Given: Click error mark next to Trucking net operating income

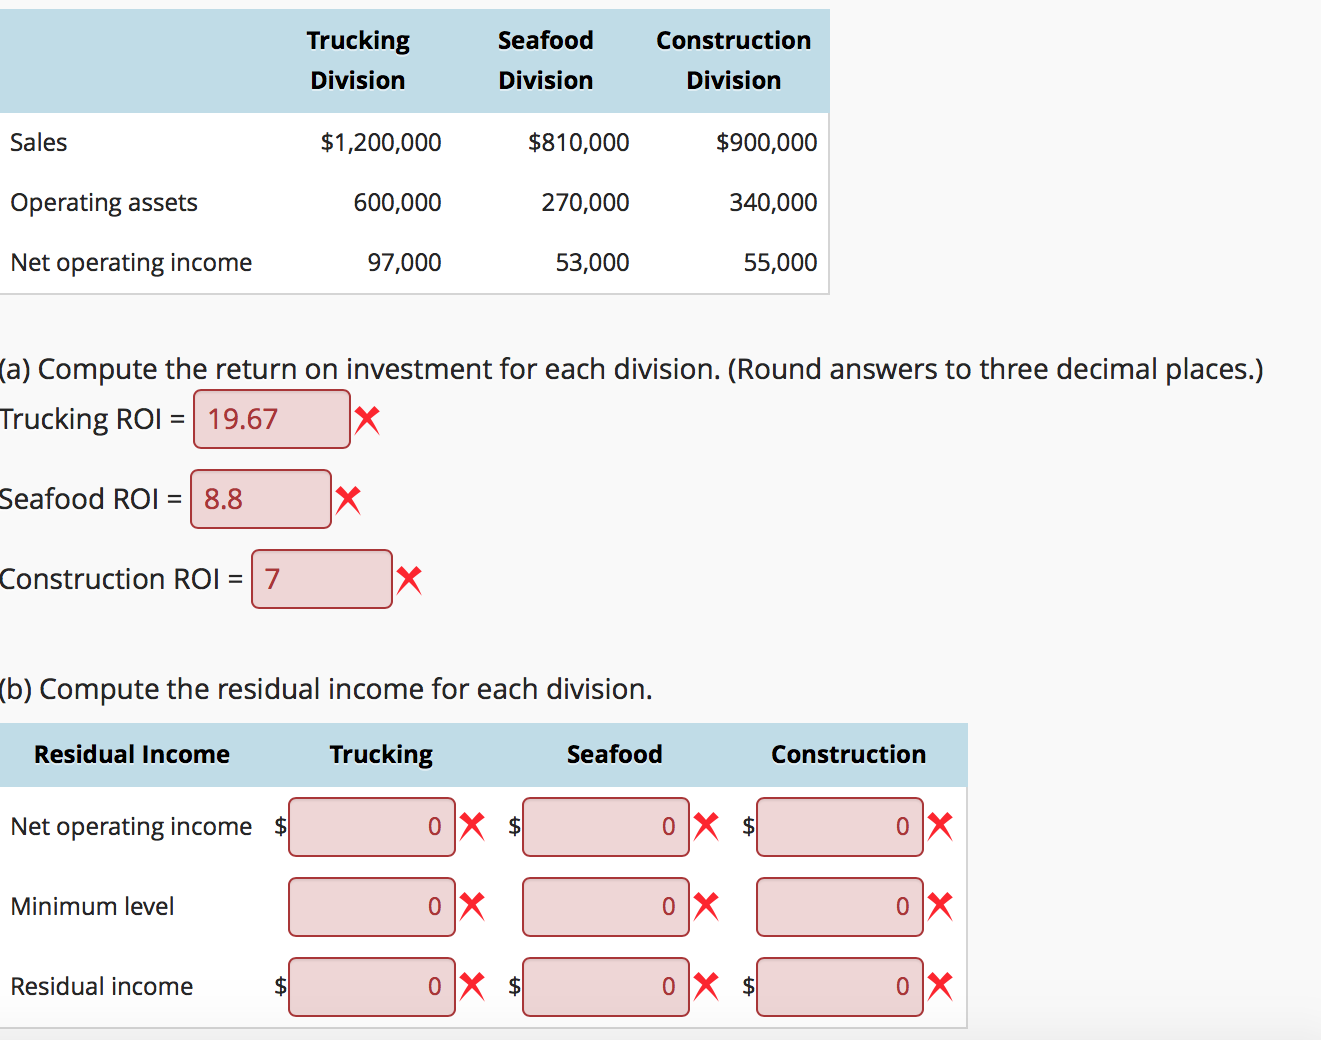Looking at the screenshot, I should (x=472, y=826).
